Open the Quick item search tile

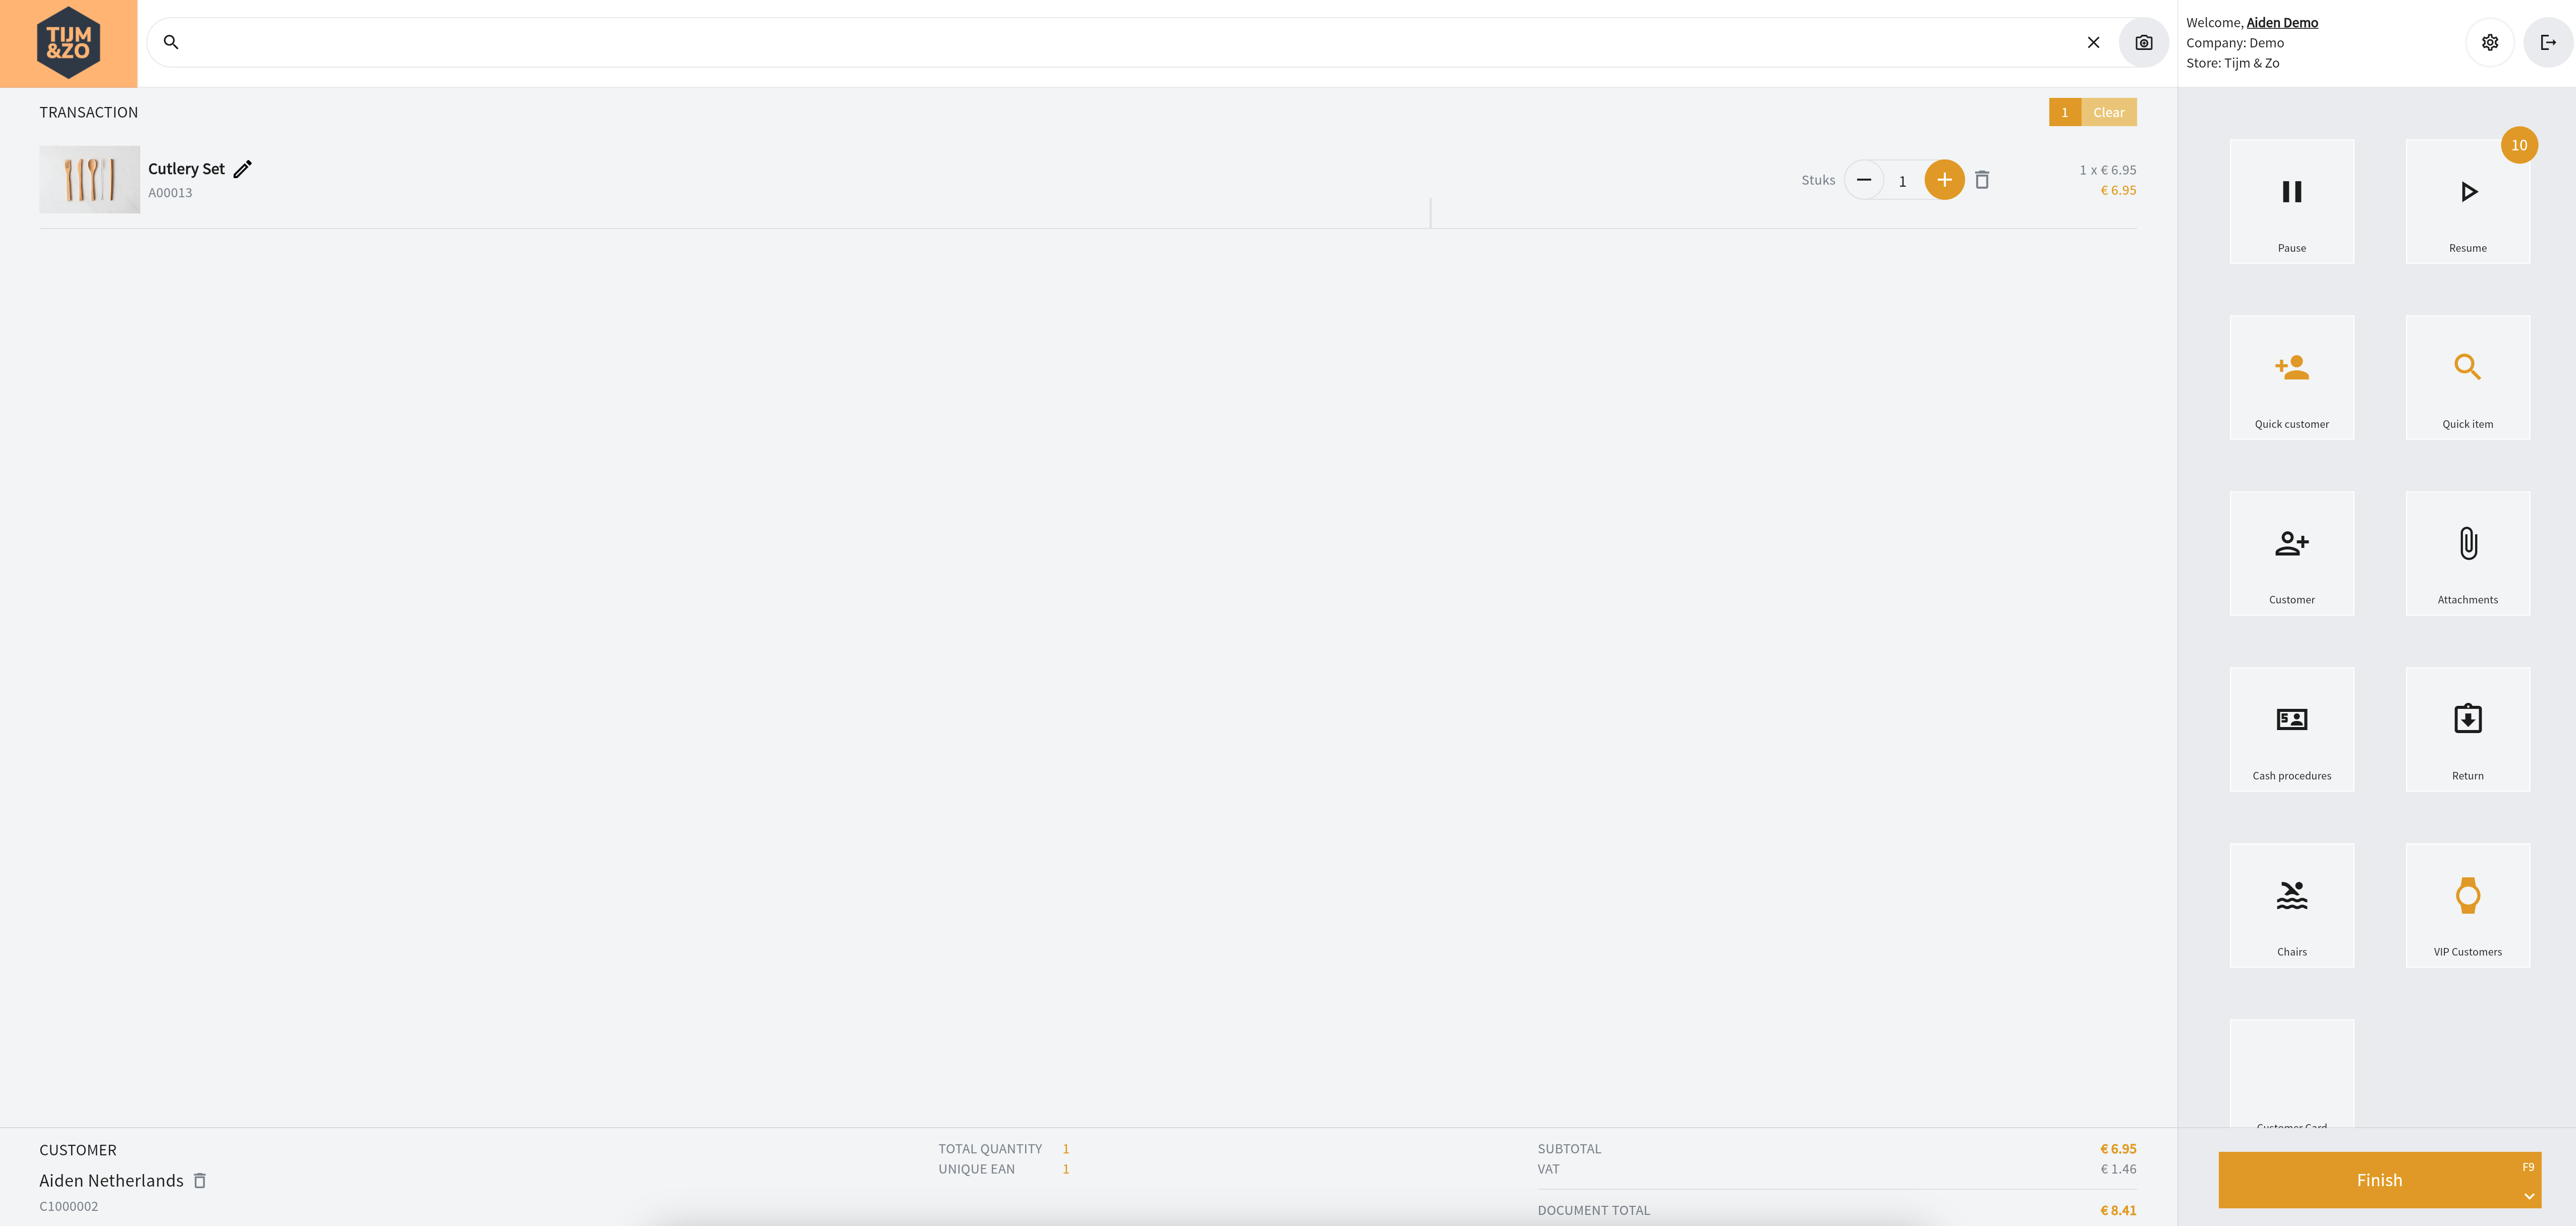click(2467, 378)
